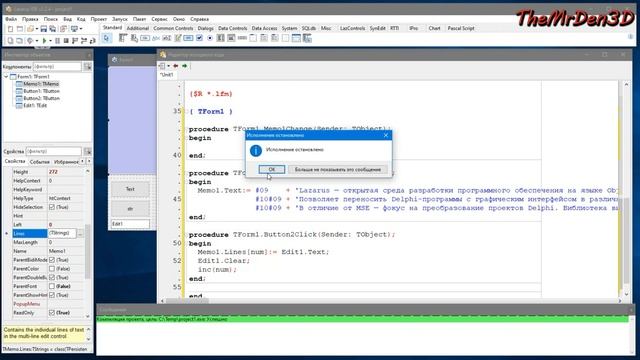Toggle the ParentShowHint checkbox
Screen dimensions: 640x360
[x=52, y=295]
